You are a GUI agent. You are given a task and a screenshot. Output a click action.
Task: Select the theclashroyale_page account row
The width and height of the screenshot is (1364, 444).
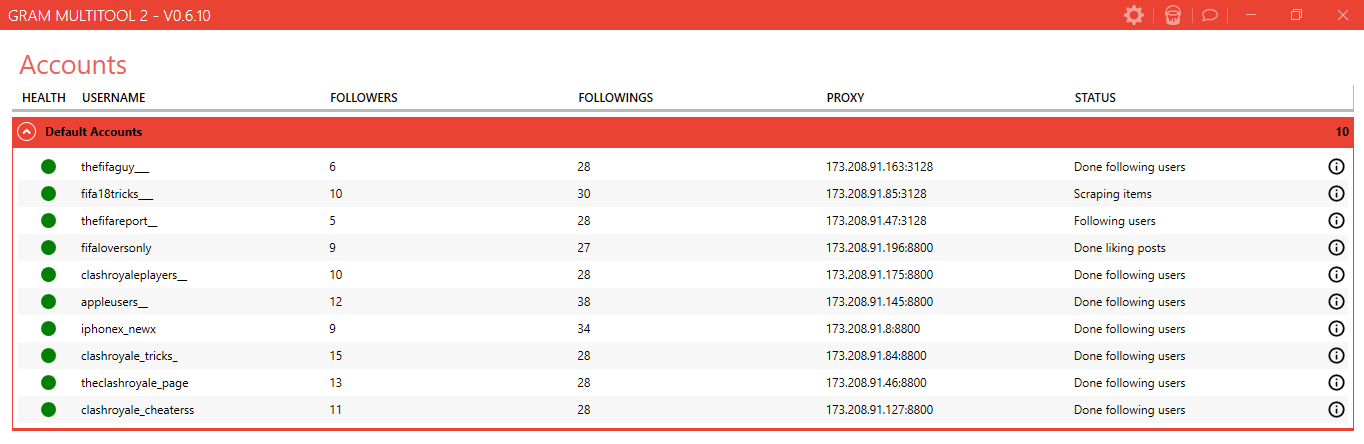682,383
